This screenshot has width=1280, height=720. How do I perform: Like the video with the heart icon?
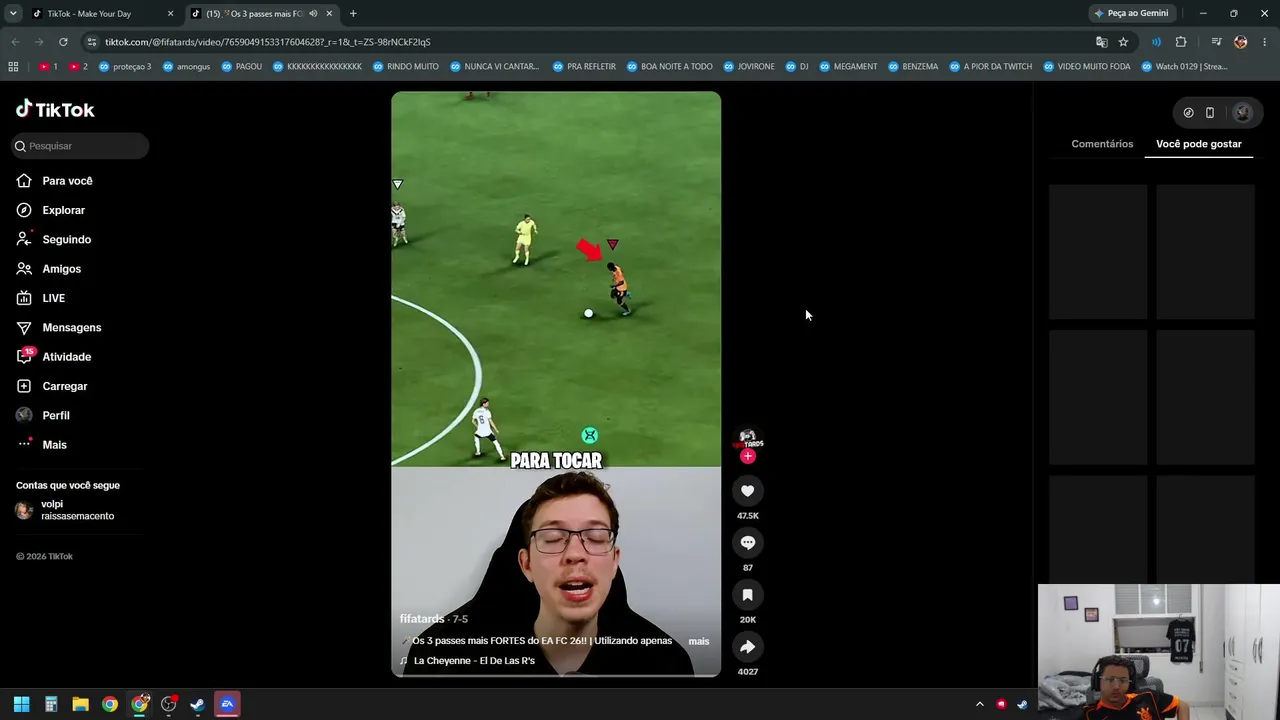[747, 490]
